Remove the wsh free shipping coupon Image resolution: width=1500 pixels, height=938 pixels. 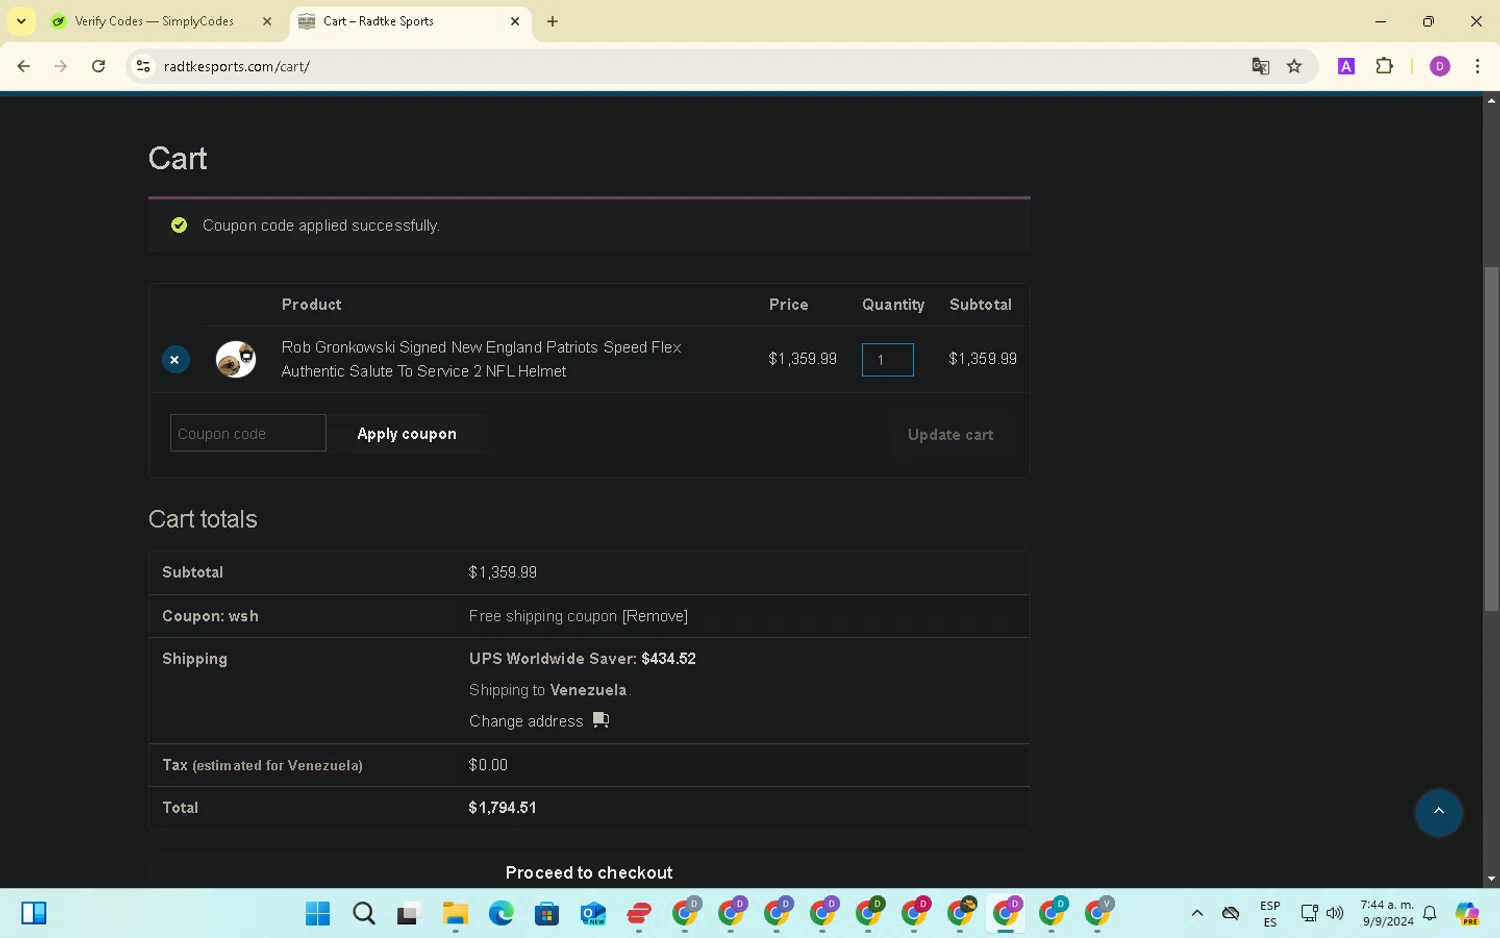[x=655, y=616]
